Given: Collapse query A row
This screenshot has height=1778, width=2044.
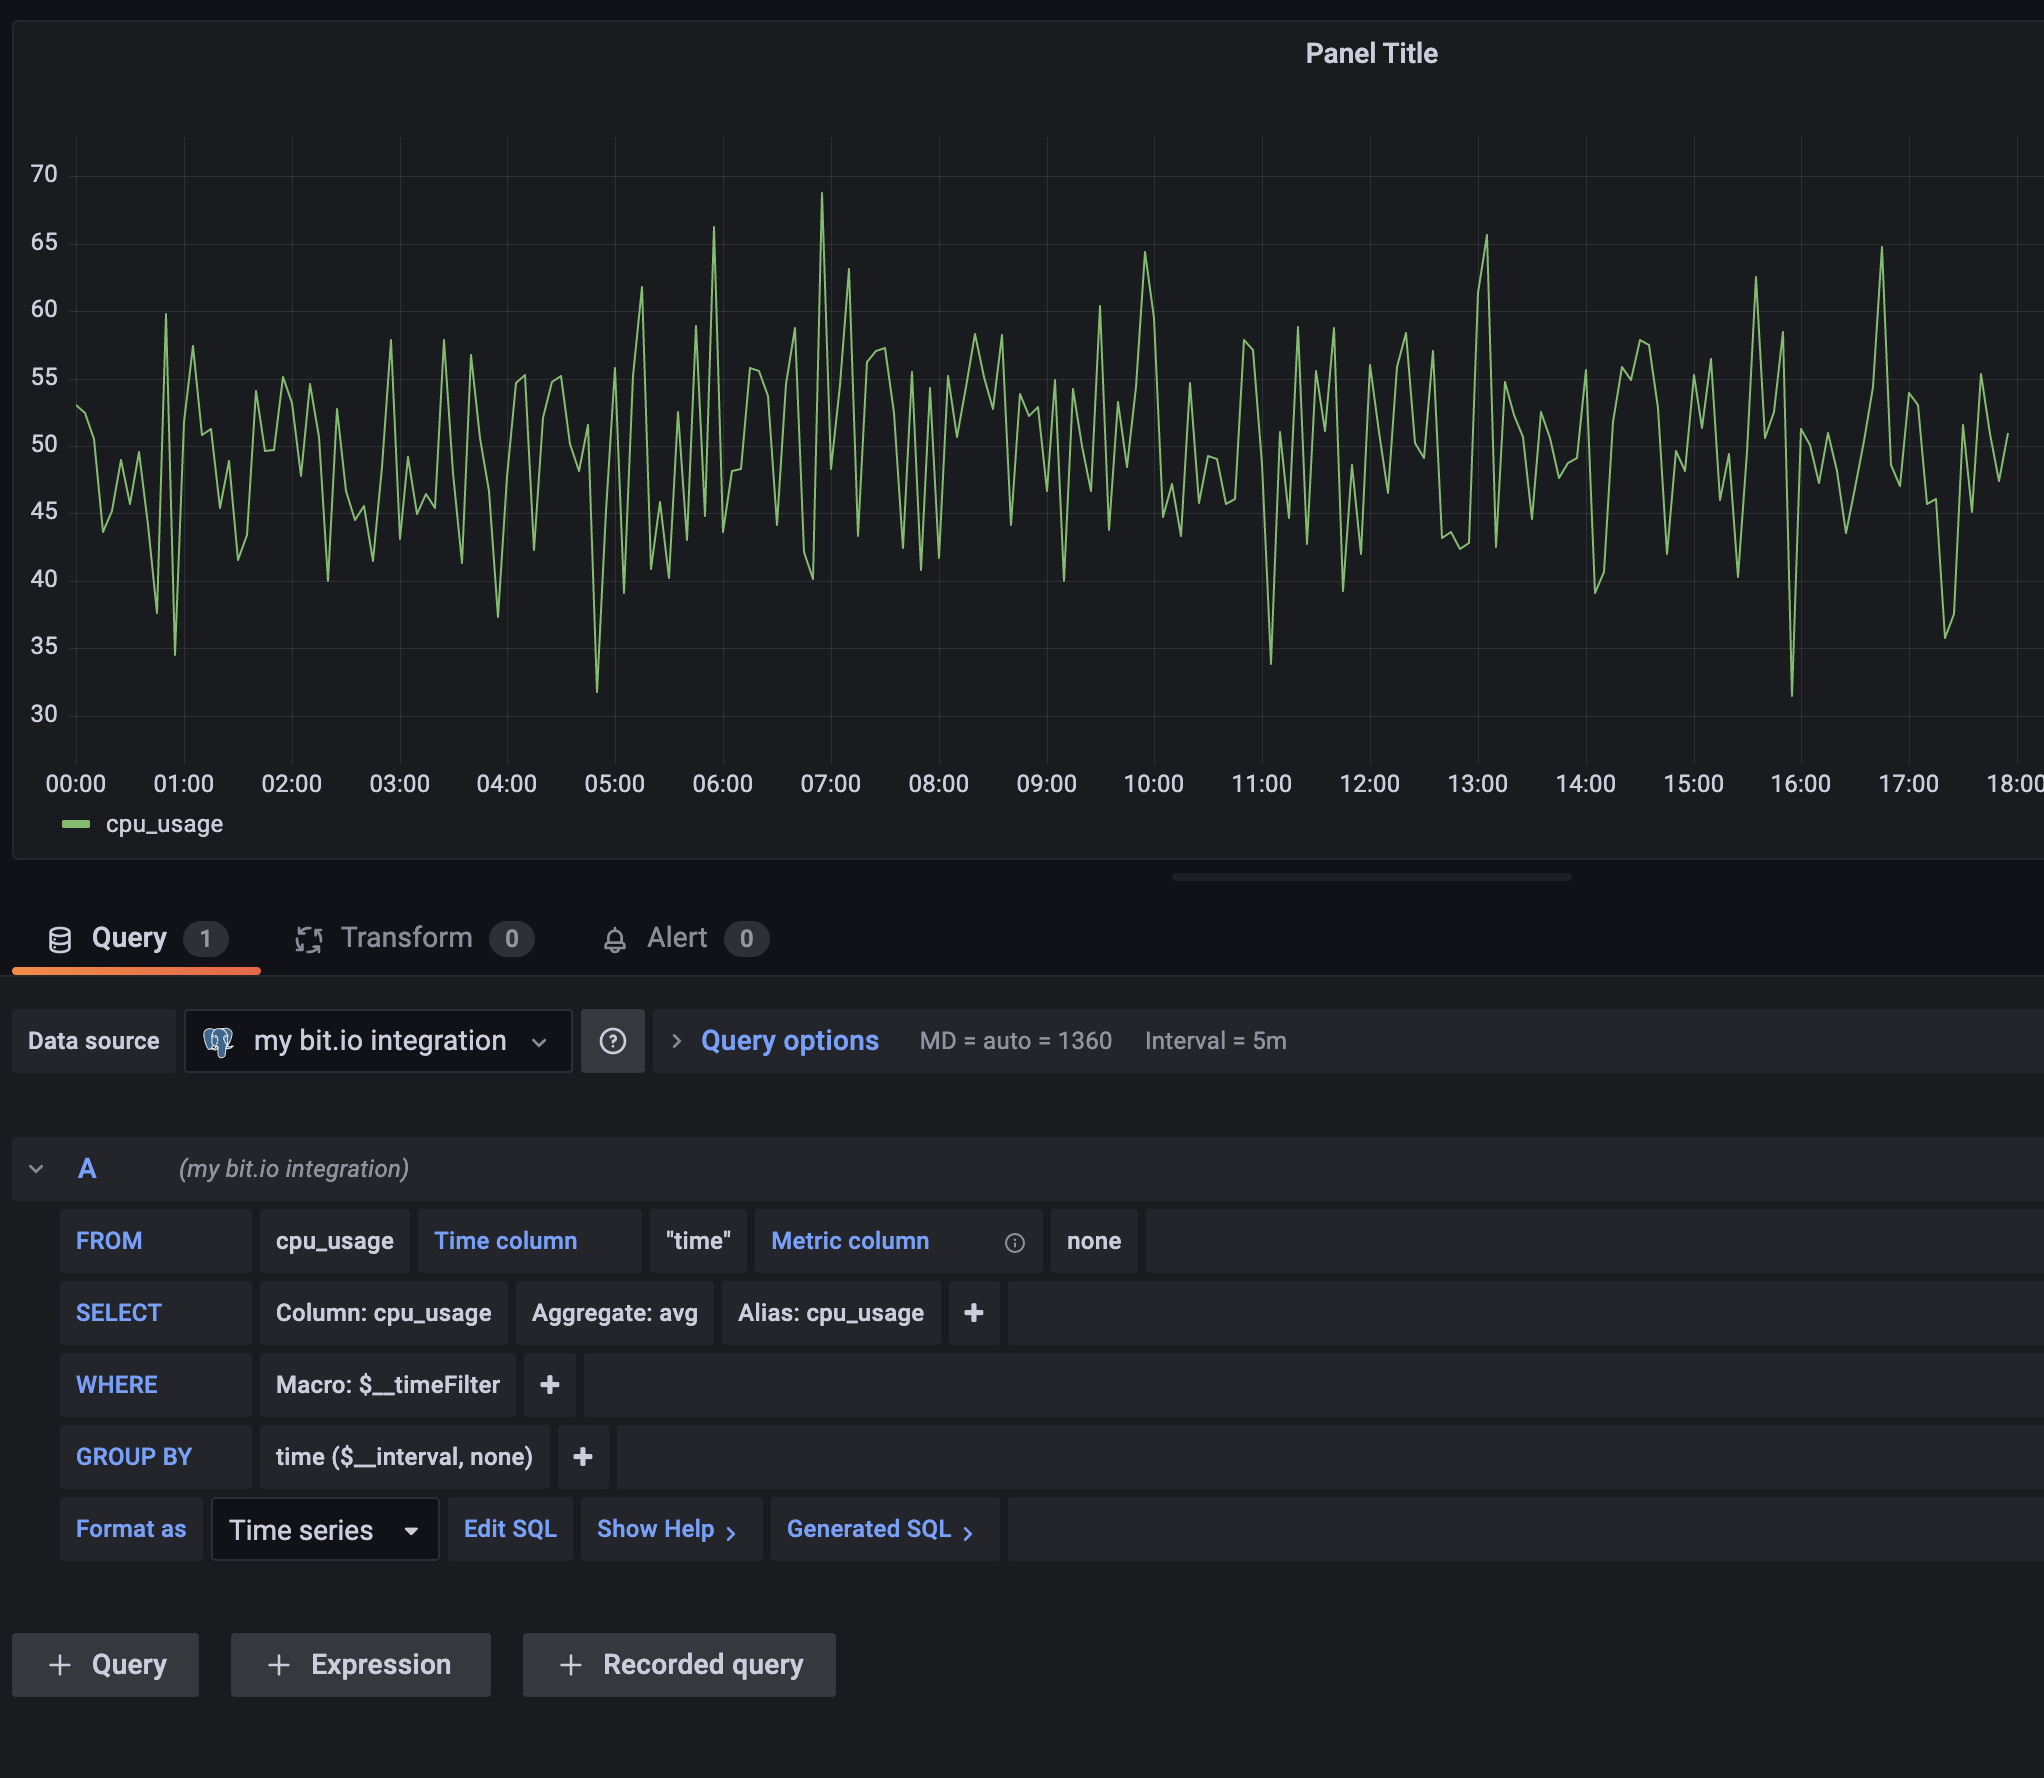Looking at the screenshot, I should pyautogui.click(x=36, y=1169).
